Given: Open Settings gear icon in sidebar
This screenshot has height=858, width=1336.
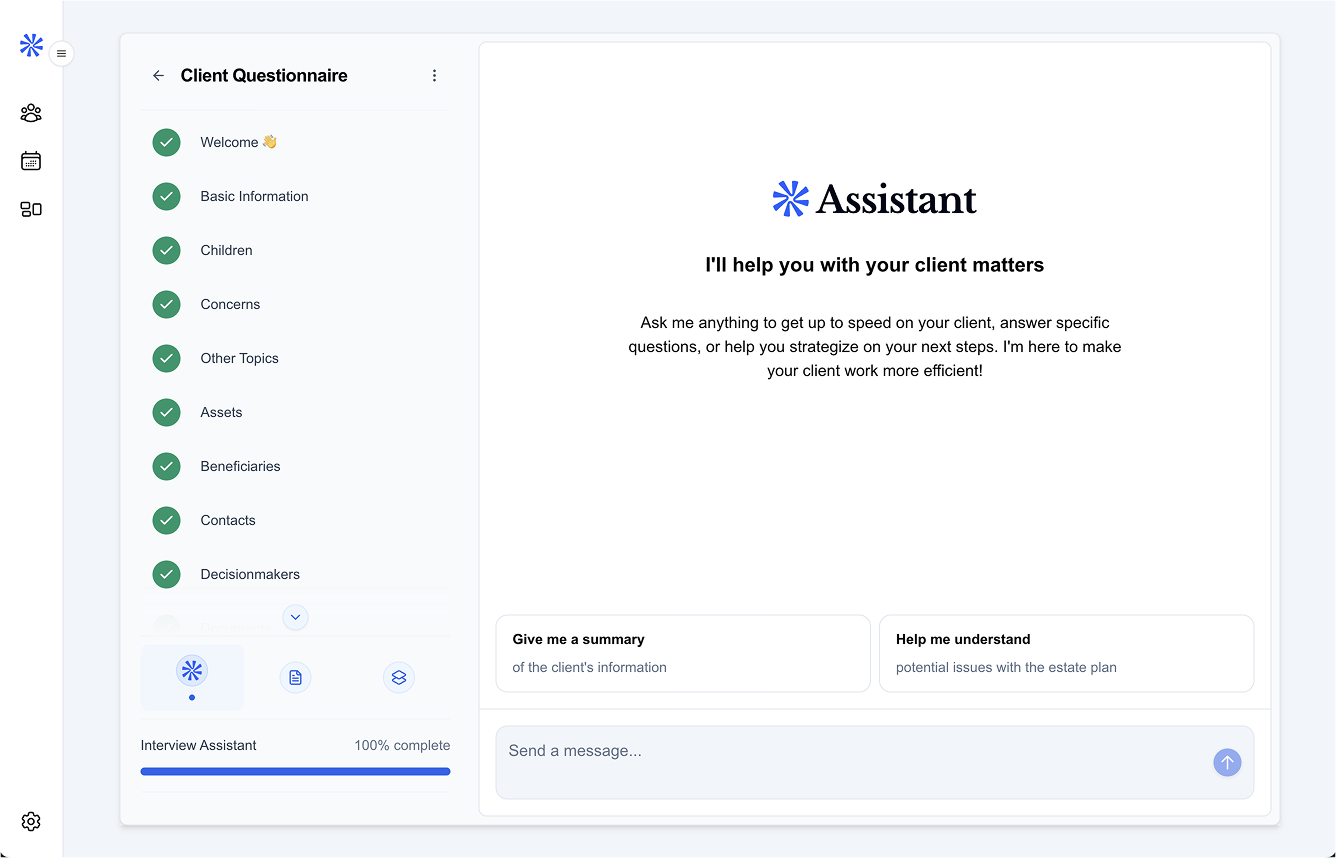Looking at the screenshot, I should click(31, 821).
